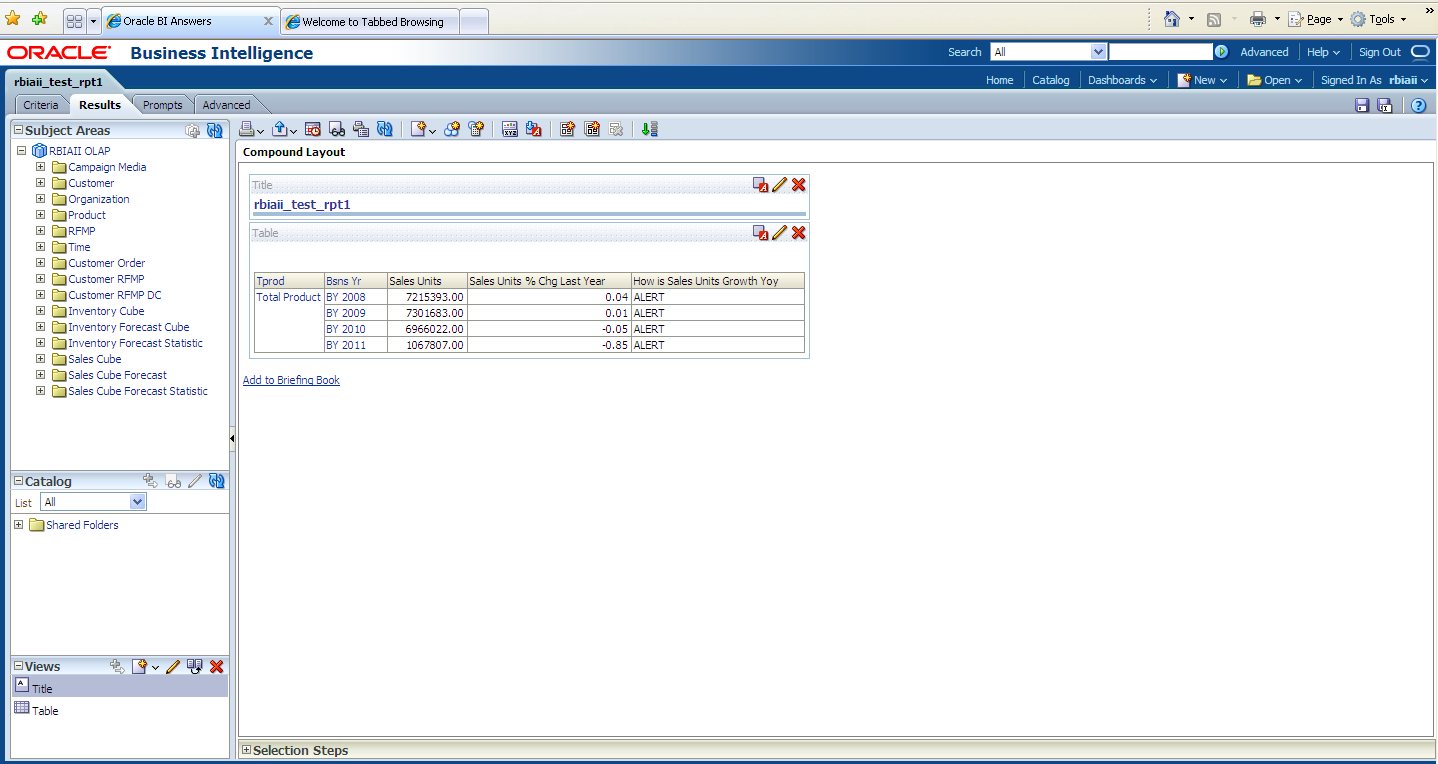
Task: Click the Print analysis toolbar icon
Action: (246, 129)
